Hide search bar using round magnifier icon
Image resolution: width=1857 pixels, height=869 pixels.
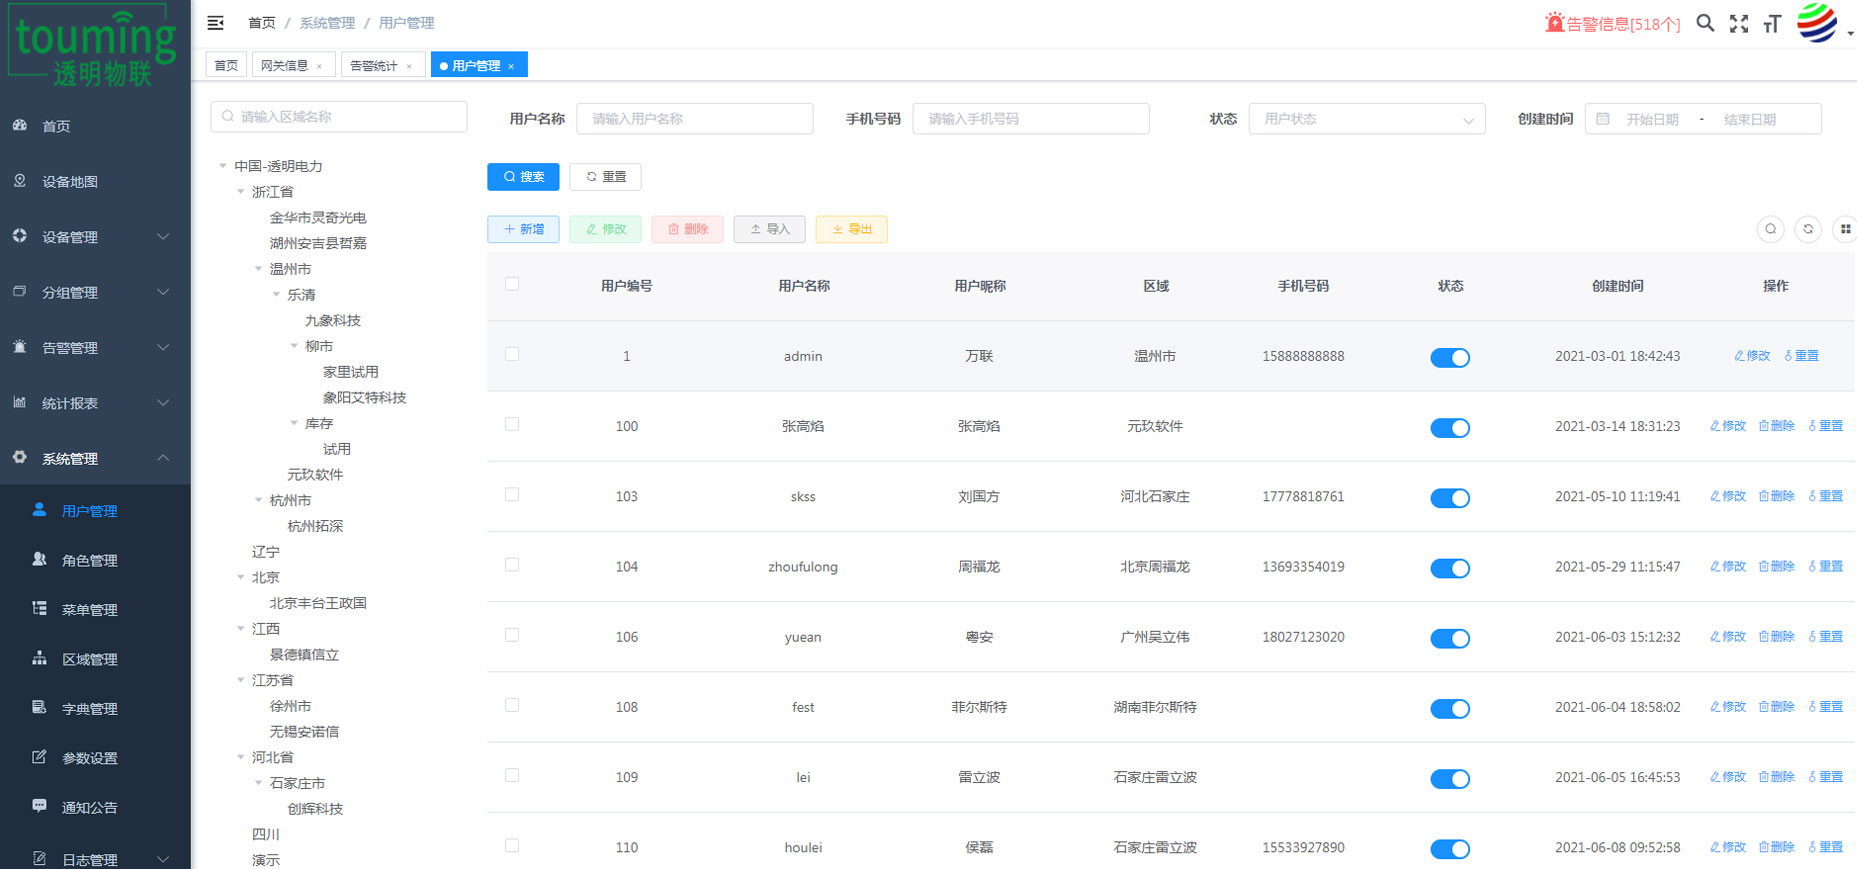pyautogui.click(x=1770, y=229)
